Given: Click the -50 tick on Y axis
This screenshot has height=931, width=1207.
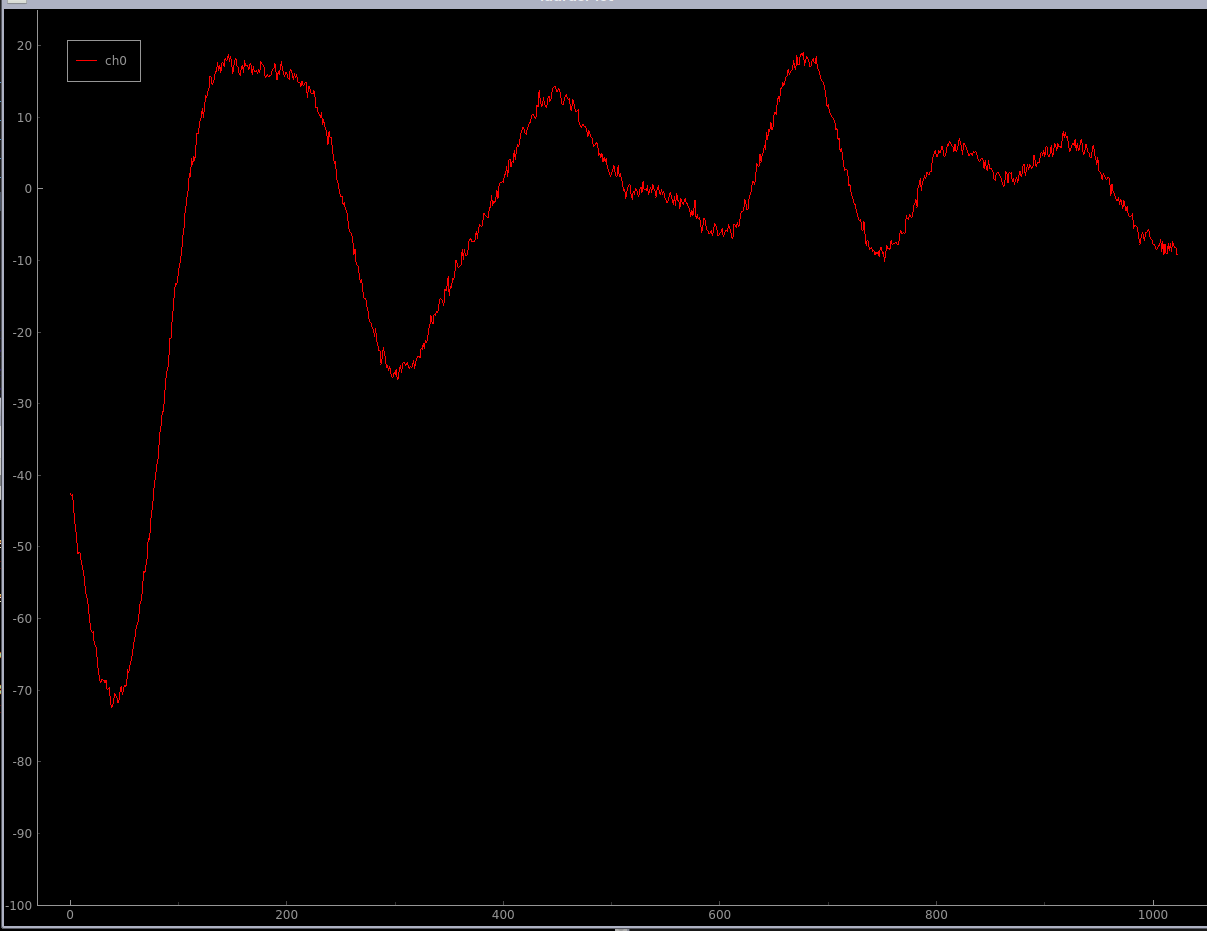Looking at the screenshot, I should 21,547.
